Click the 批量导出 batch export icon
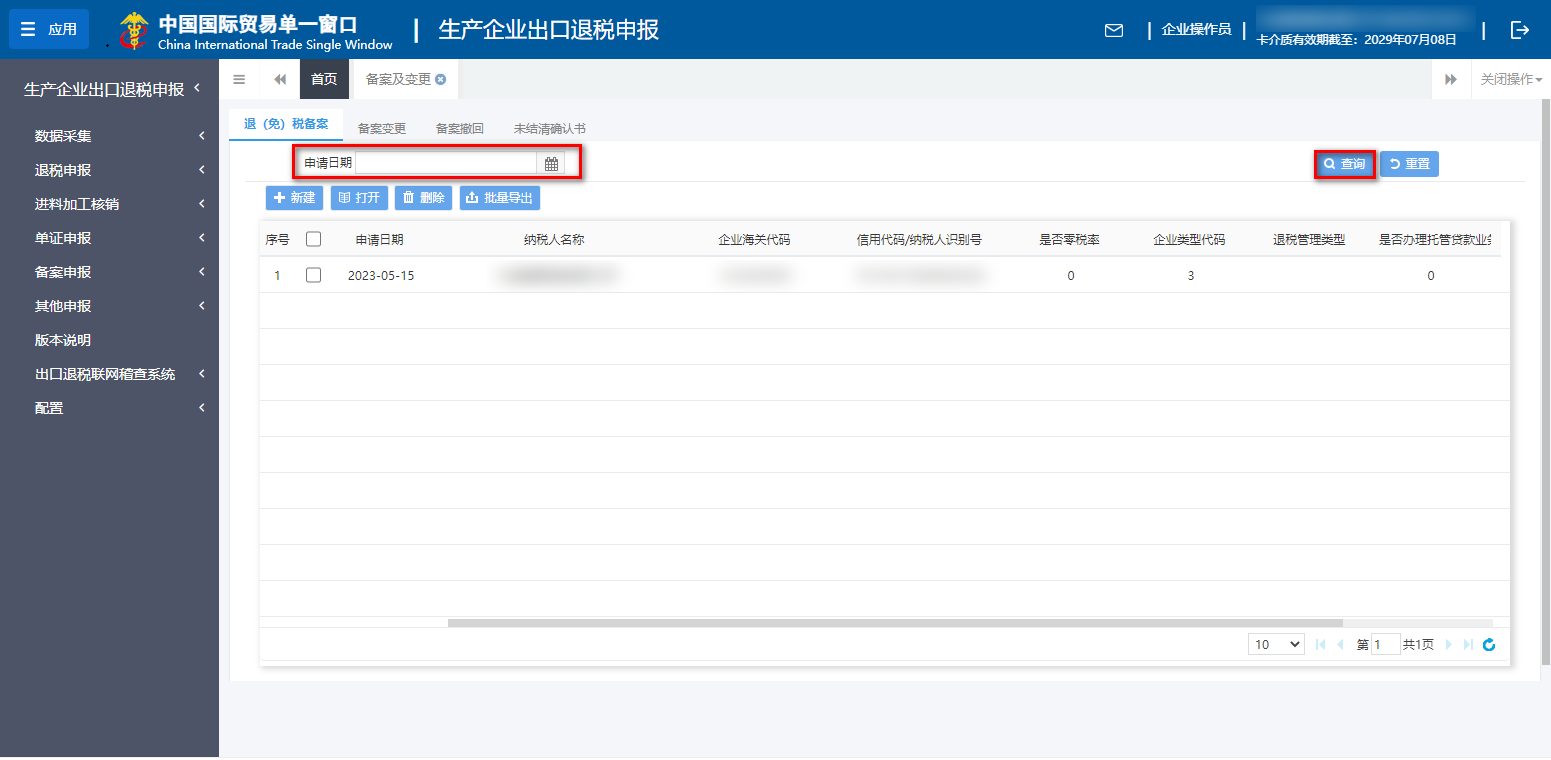The width and height of the screenshot is (1551, 760). tap(500, 197)
